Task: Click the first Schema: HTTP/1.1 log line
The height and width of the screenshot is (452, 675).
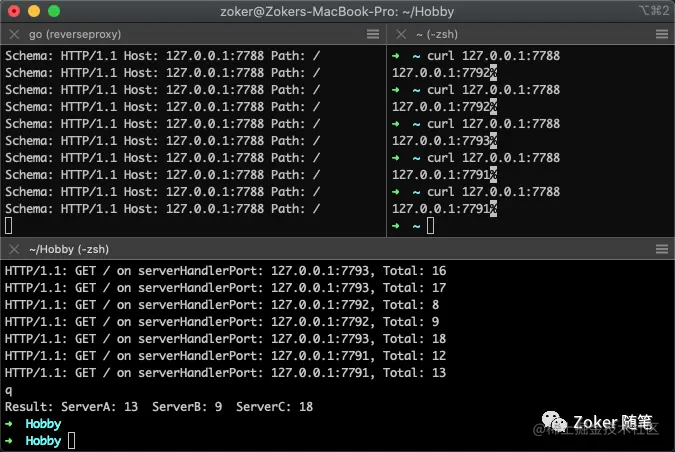Action: coord(163,56)
